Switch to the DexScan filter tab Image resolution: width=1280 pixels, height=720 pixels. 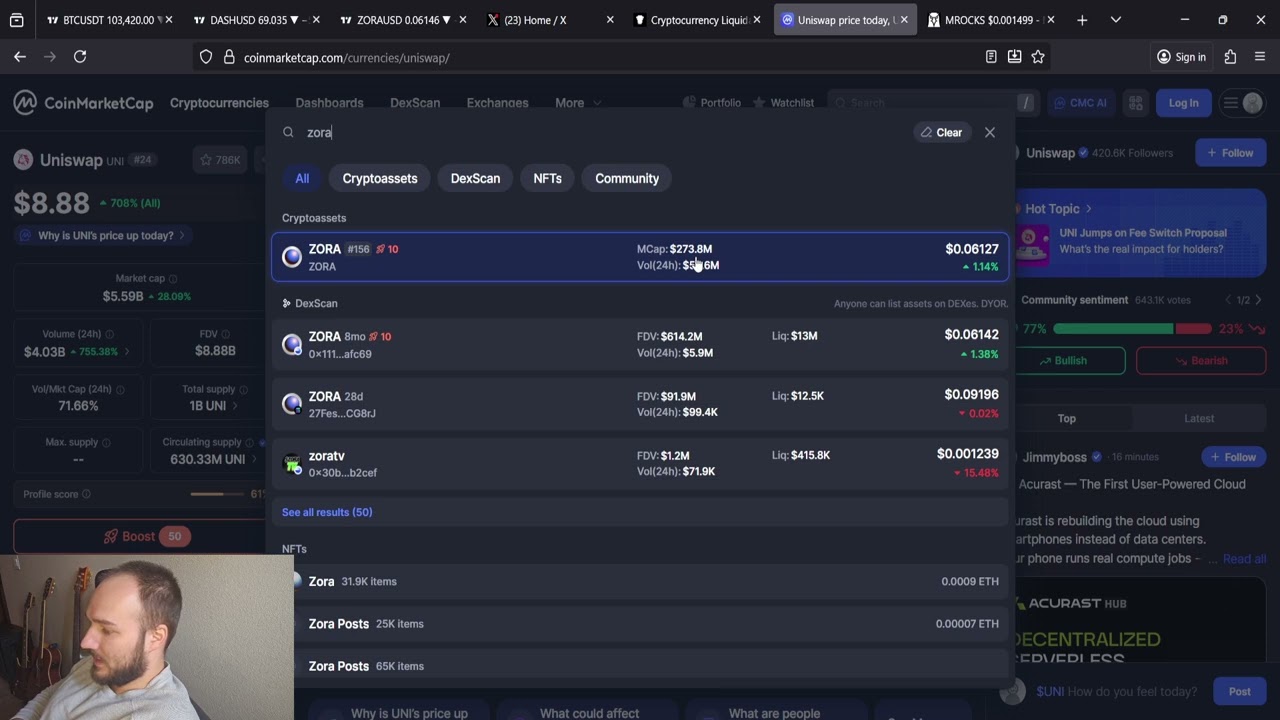[475, 178]
